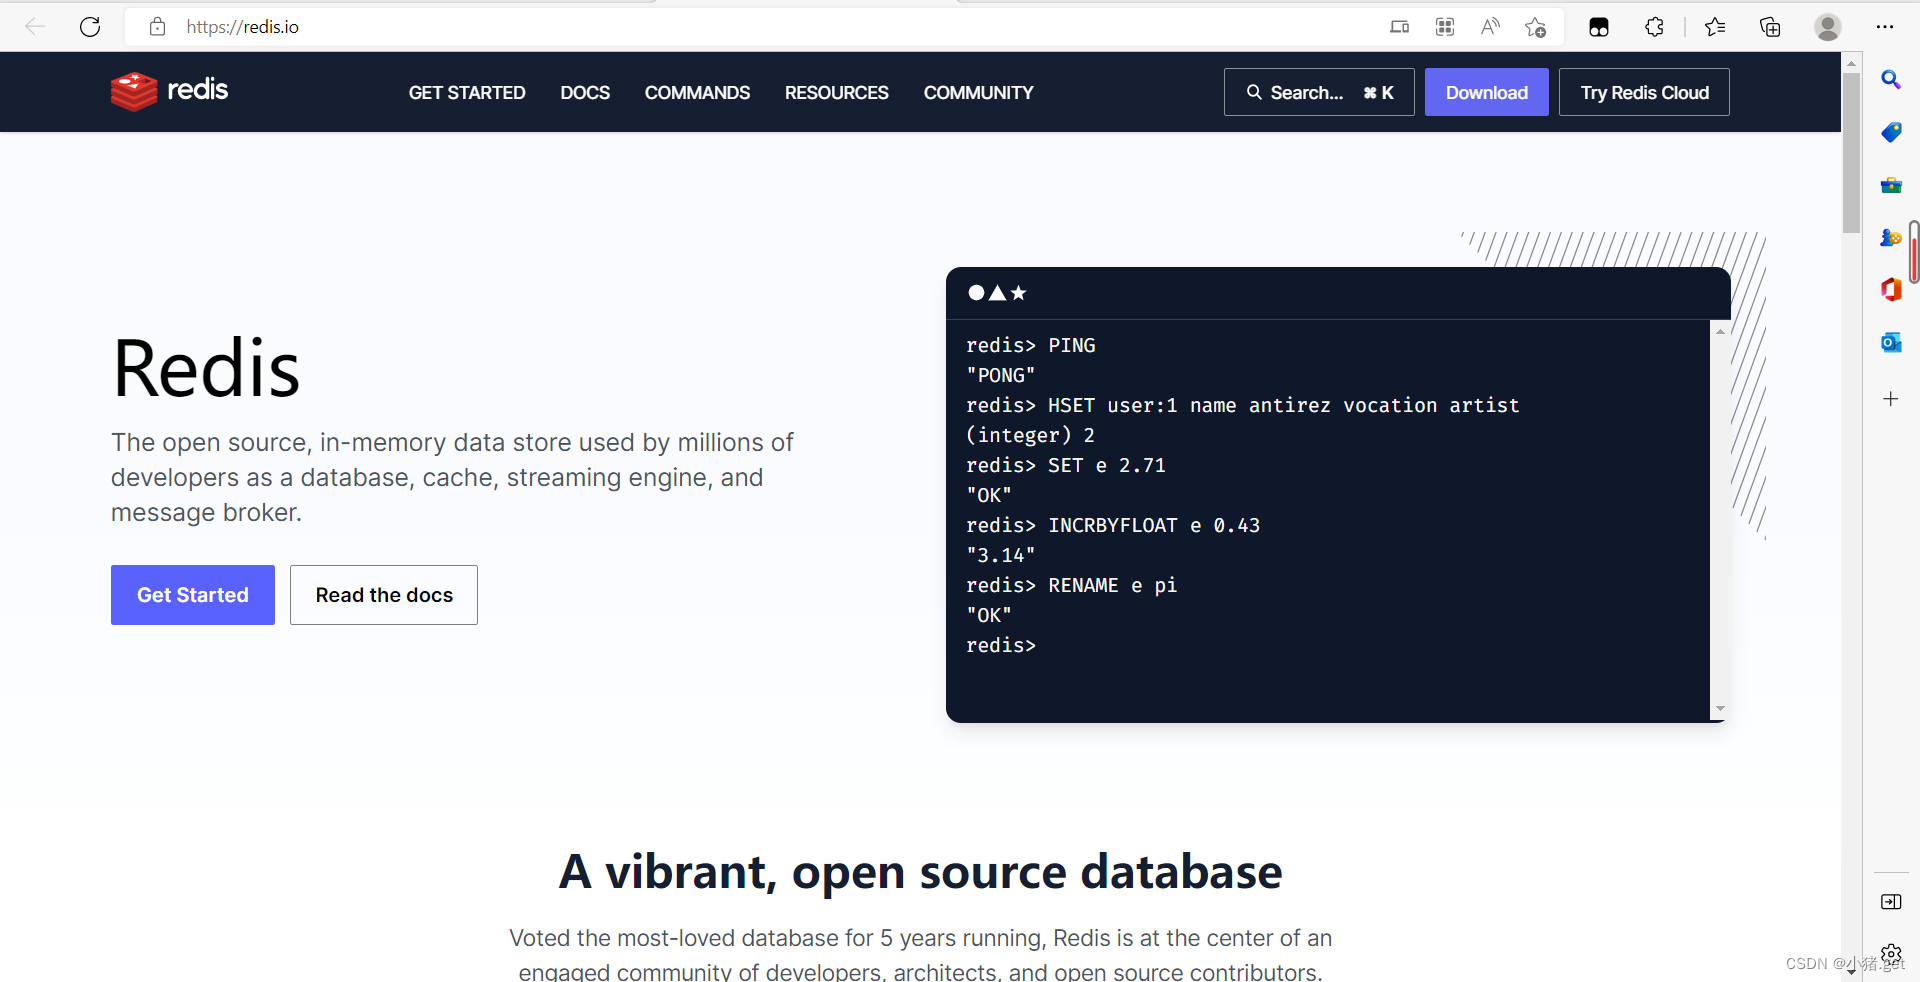Open sidebar Shopping tag icon
This screenshot has height=982, width=1920.
click(1891, 132)
